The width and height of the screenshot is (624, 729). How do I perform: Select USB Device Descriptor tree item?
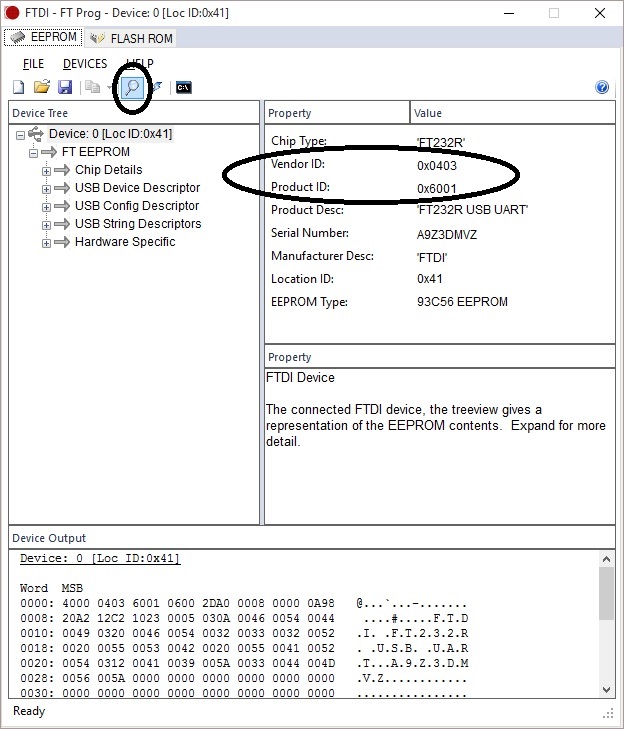point(138,188)
